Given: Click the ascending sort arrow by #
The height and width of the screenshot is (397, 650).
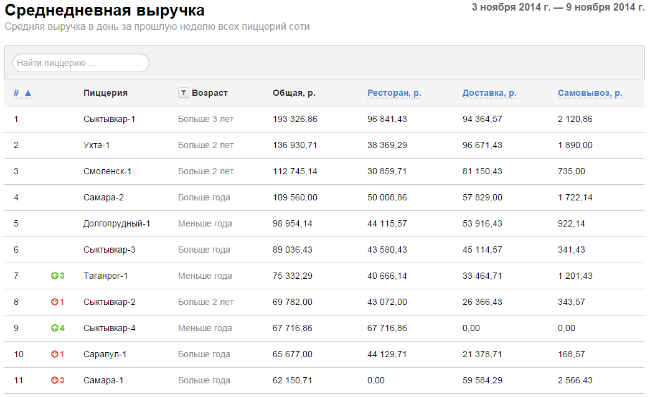Looking at the screenshot, I should pos(28,93).
